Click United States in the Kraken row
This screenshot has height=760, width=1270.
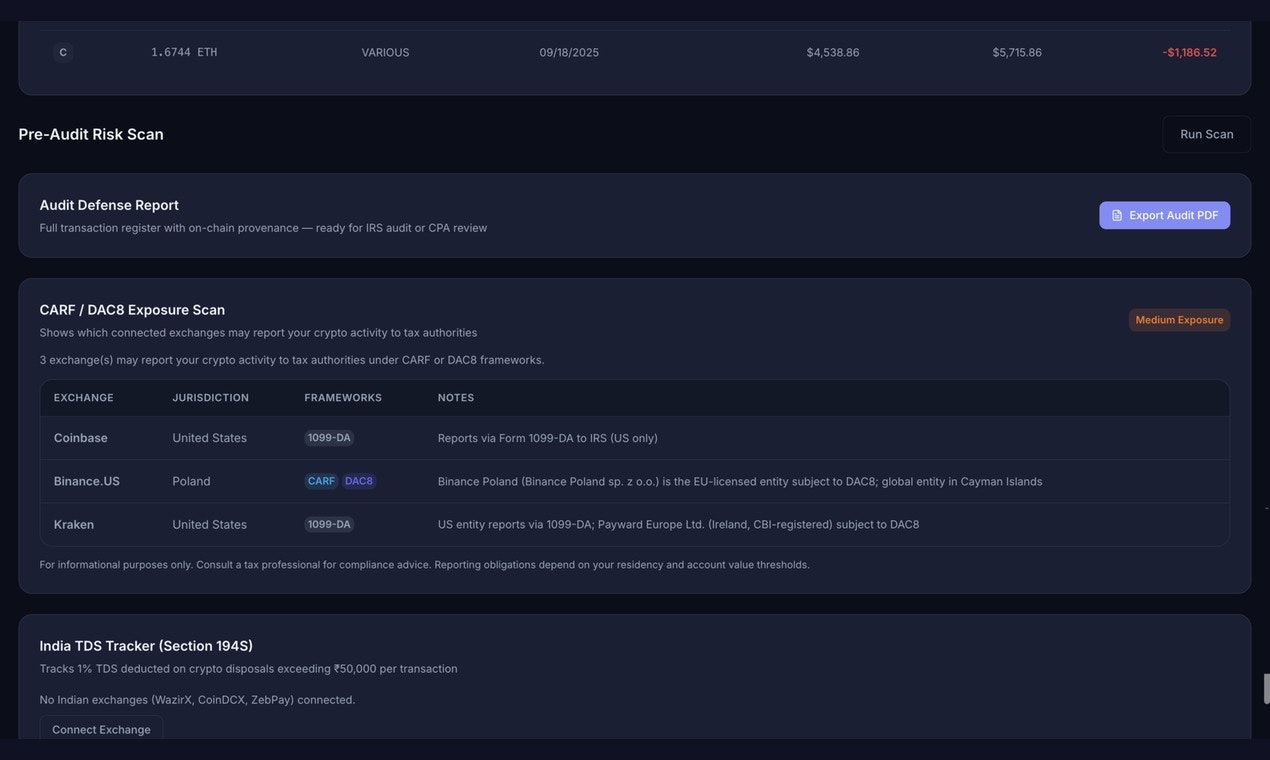click(x=209, y=524)
